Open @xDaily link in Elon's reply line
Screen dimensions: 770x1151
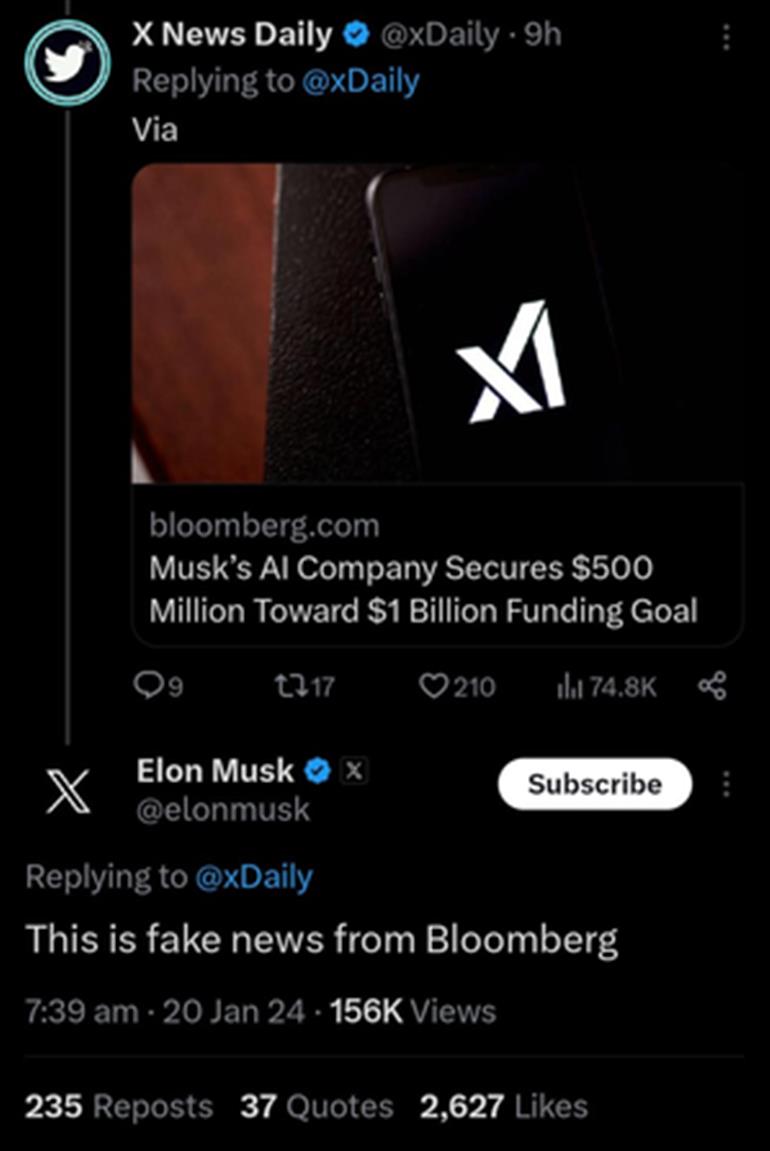(254, 877)
